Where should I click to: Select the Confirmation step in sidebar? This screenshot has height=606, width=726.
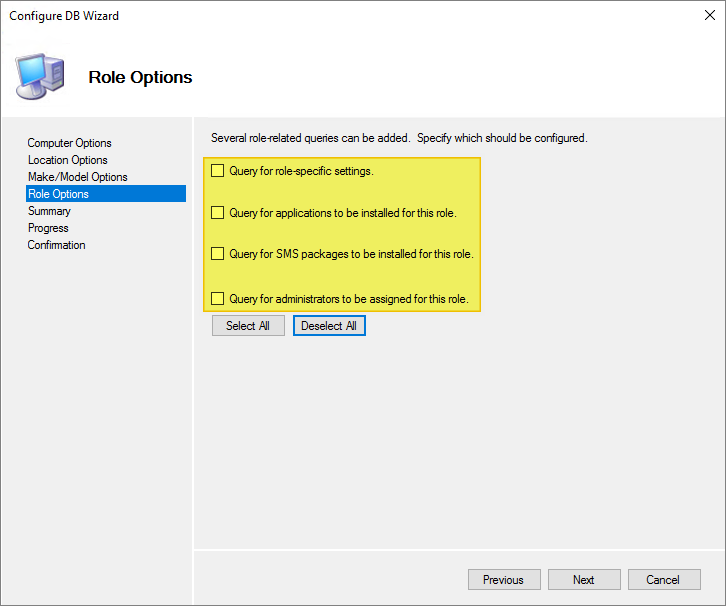(x=57, y=245)
